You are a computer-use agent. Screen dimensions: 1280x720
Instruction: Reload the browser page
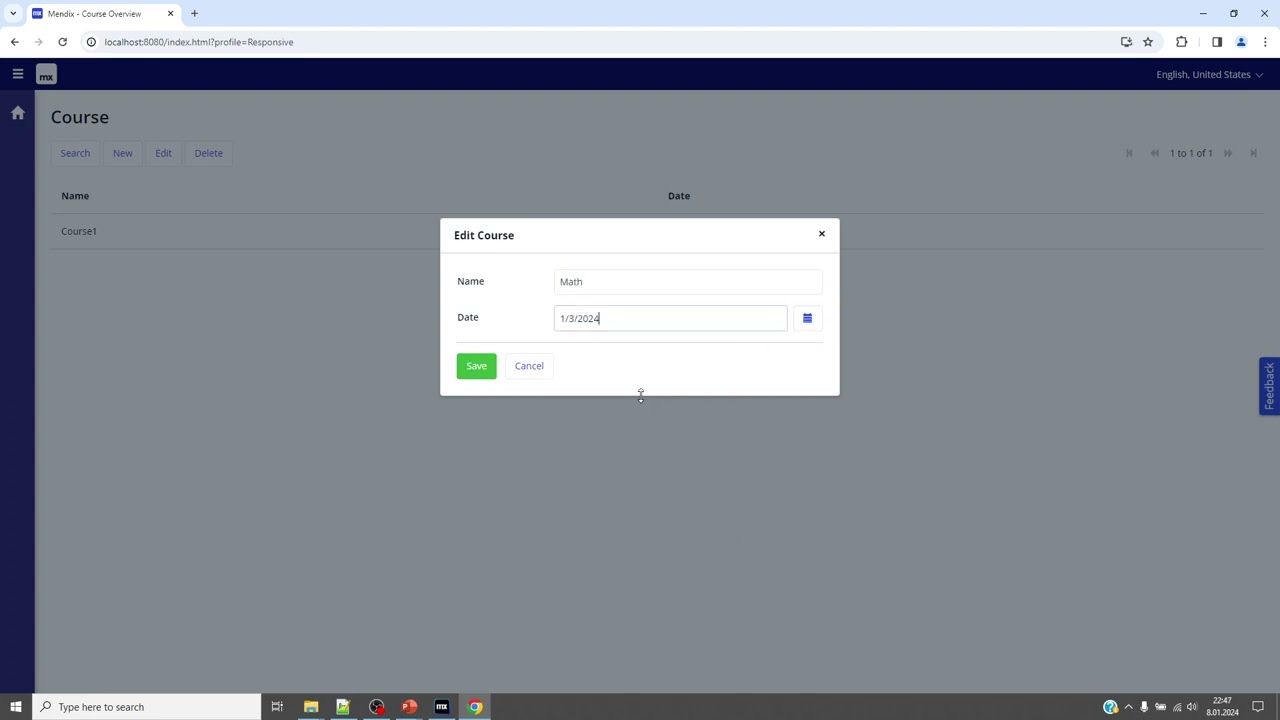coord(62,42)
